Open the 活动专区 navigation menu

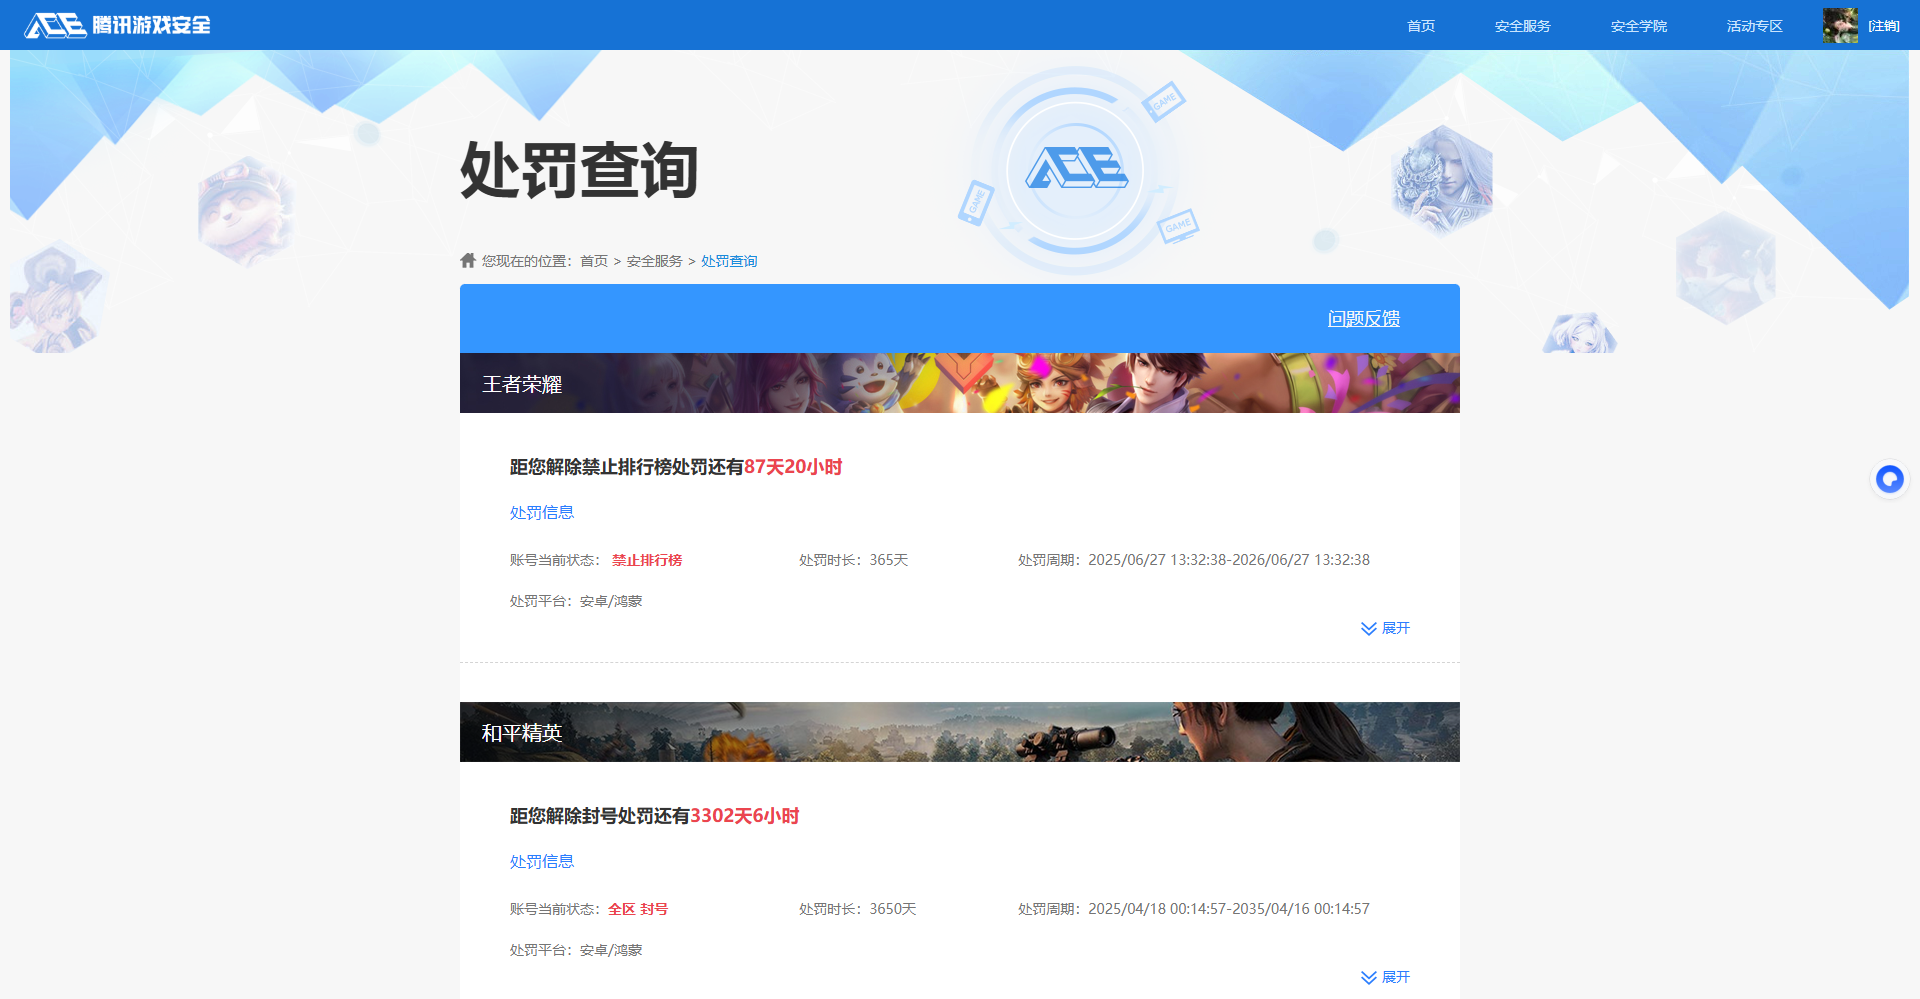point(1753,25)
